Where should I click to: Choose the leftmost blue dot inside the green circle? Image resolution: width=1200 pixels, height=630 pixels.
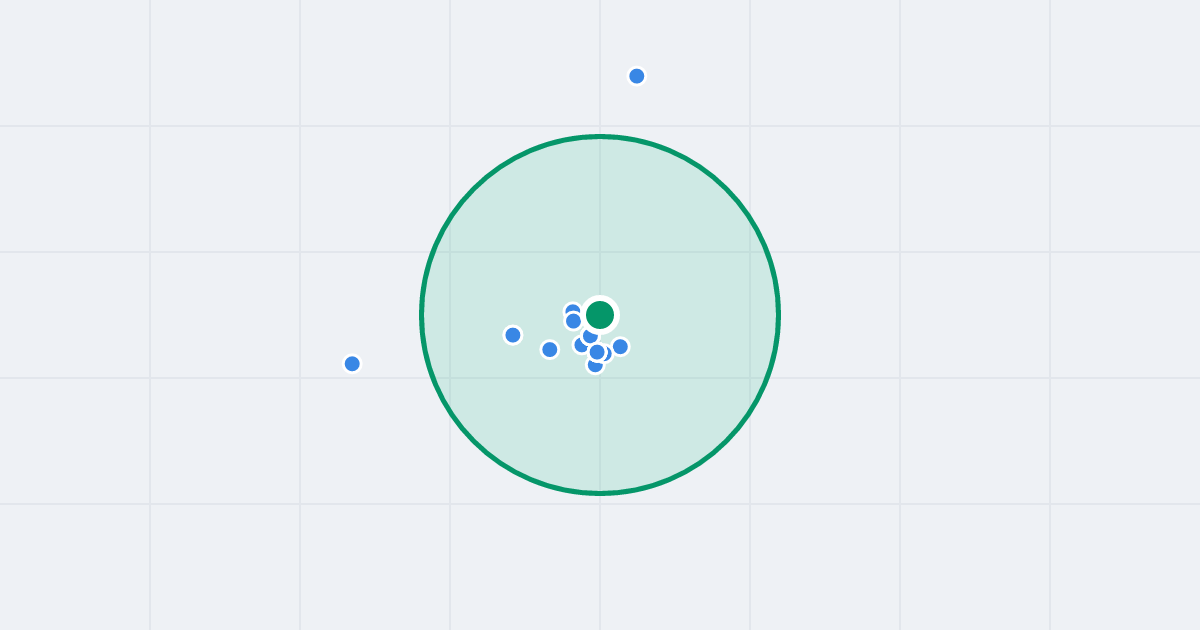coord(513,335)
